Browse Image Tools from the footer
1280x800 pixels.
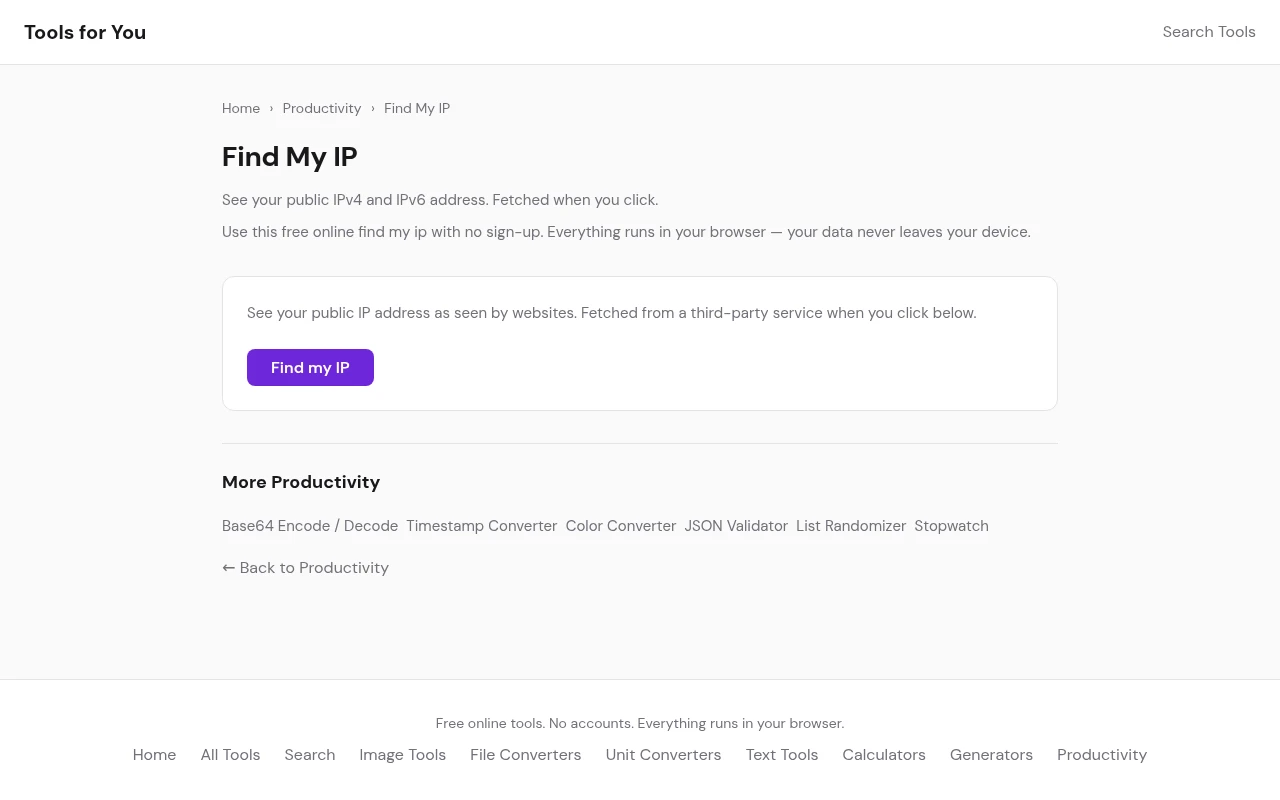[402, 755]
